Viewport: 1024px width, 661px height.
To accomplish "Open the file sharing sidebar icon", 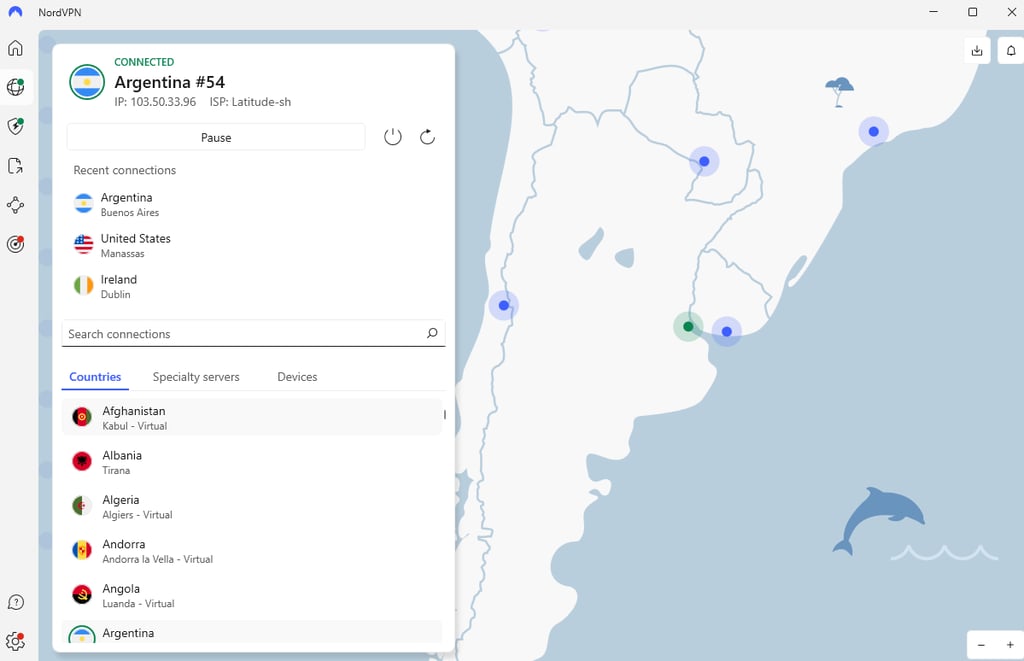I will coord(16,166).
